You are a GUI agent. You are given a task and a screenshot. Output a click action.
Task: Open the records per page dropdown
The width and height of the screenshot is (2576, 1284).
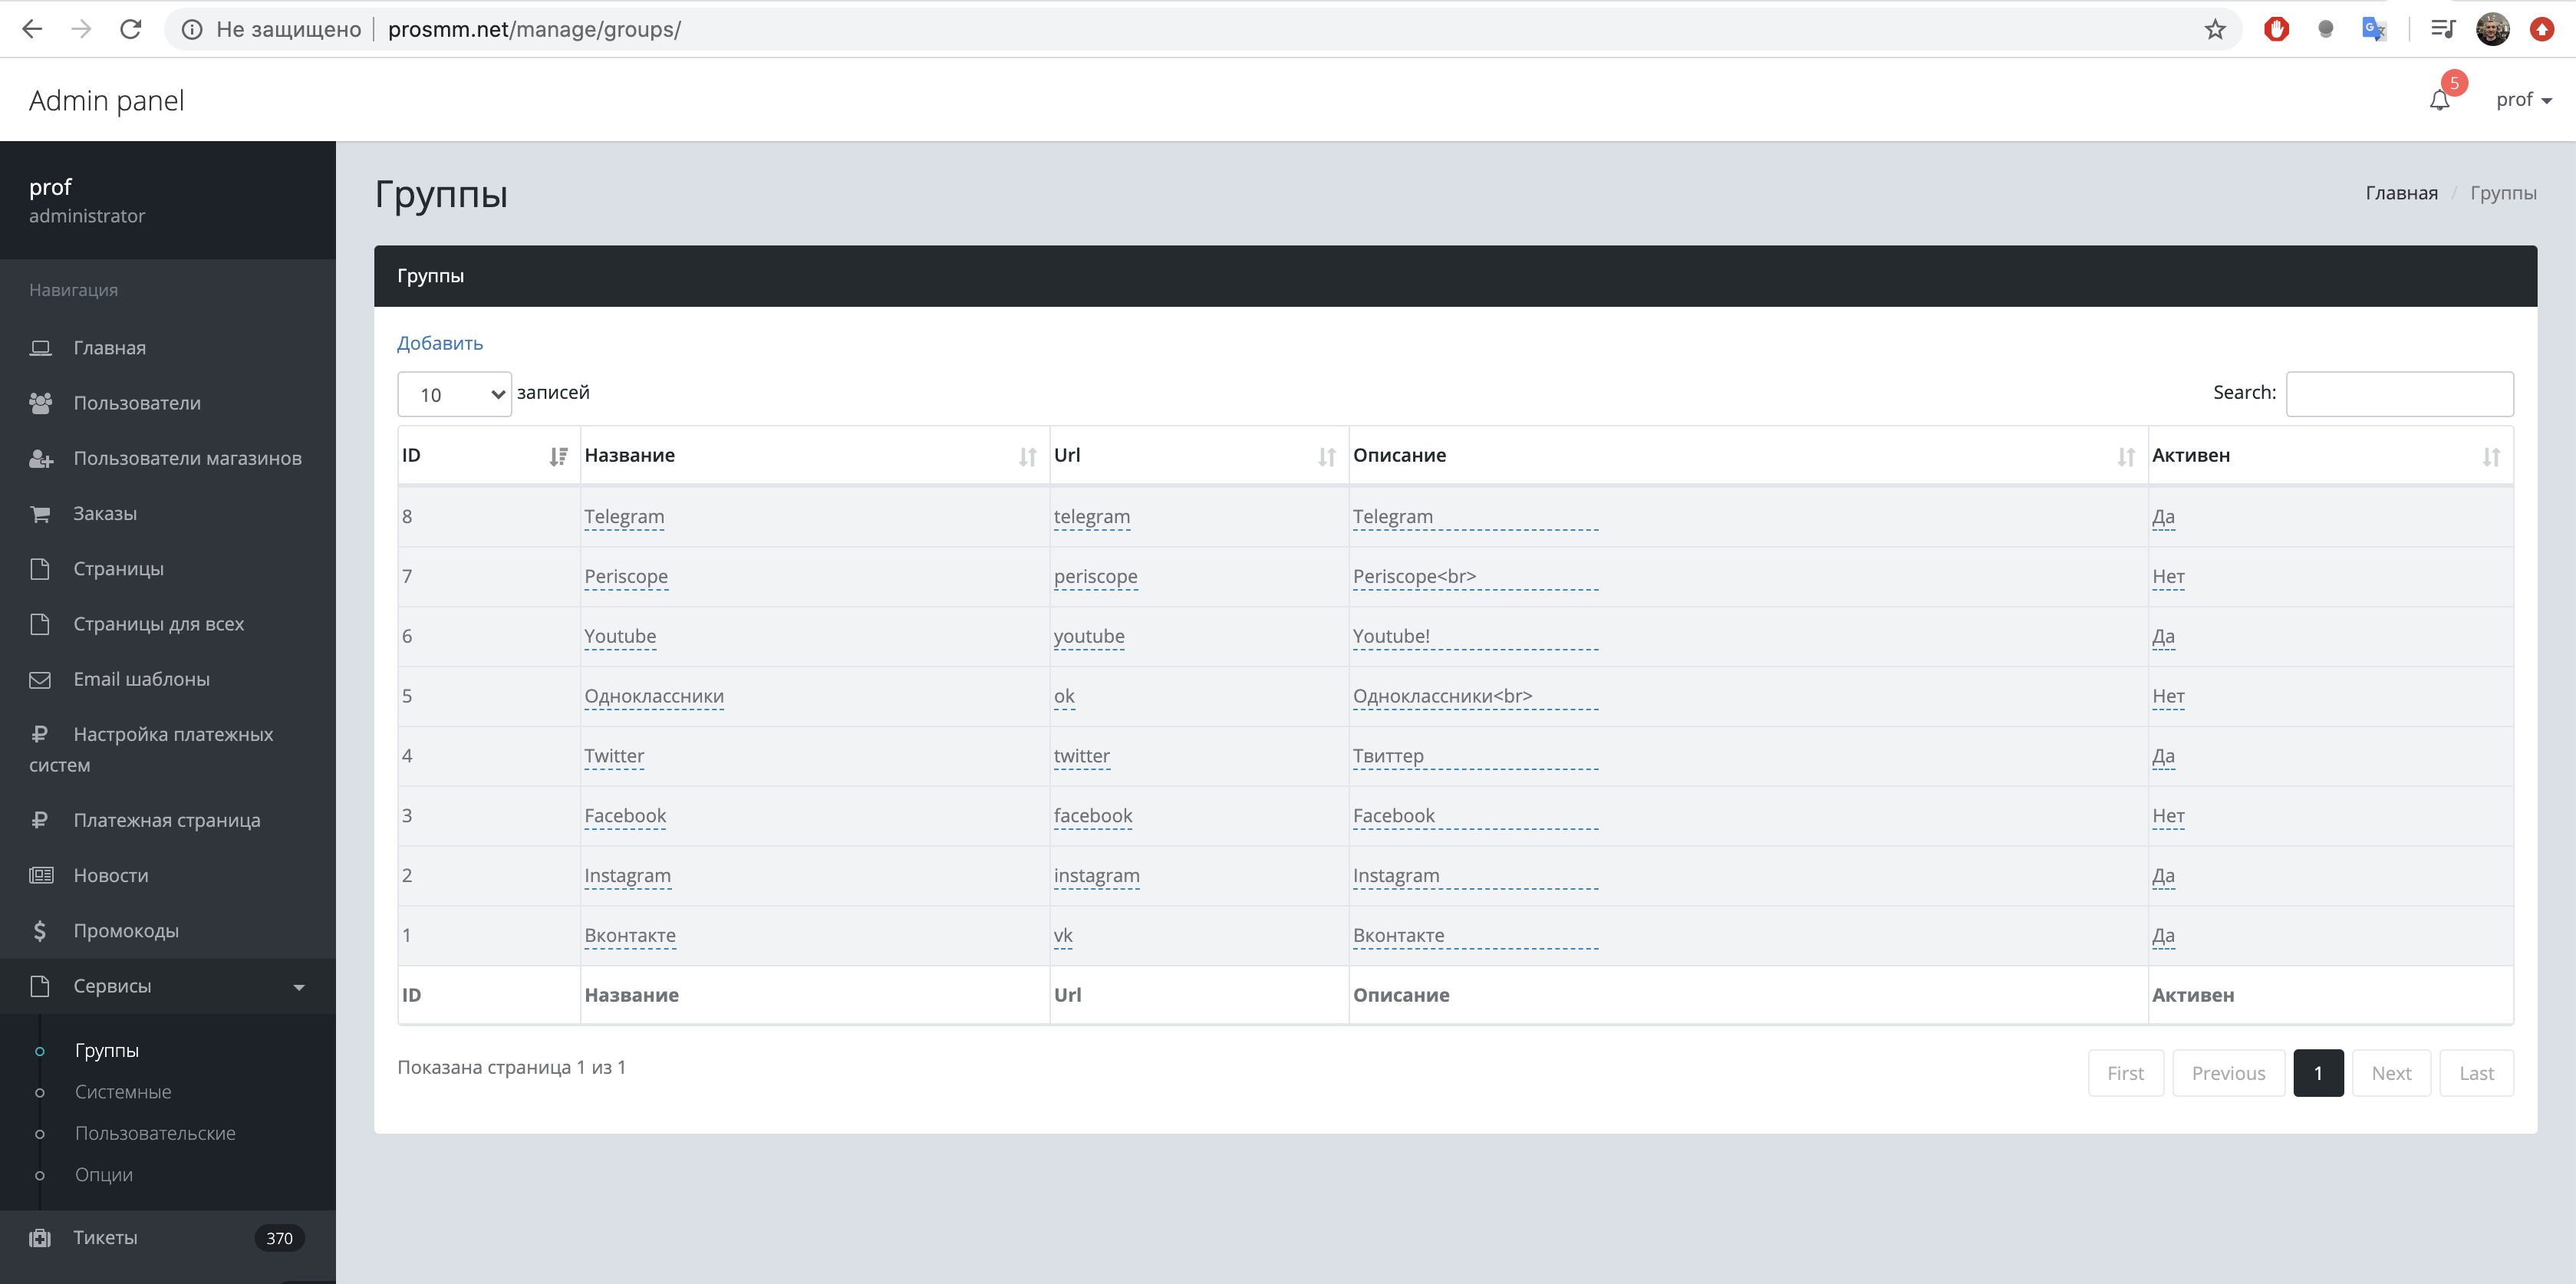[454, 395]
